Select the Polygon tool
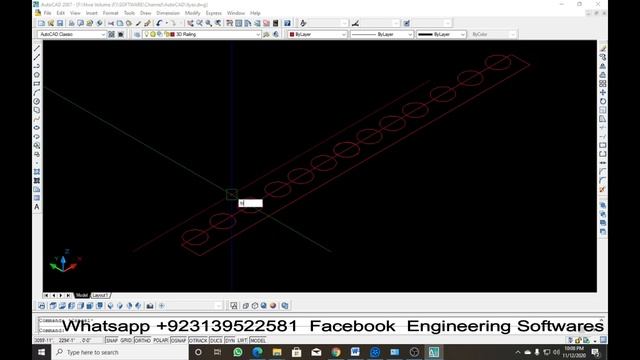Screen dimensions: 640x360 (37, 75)
